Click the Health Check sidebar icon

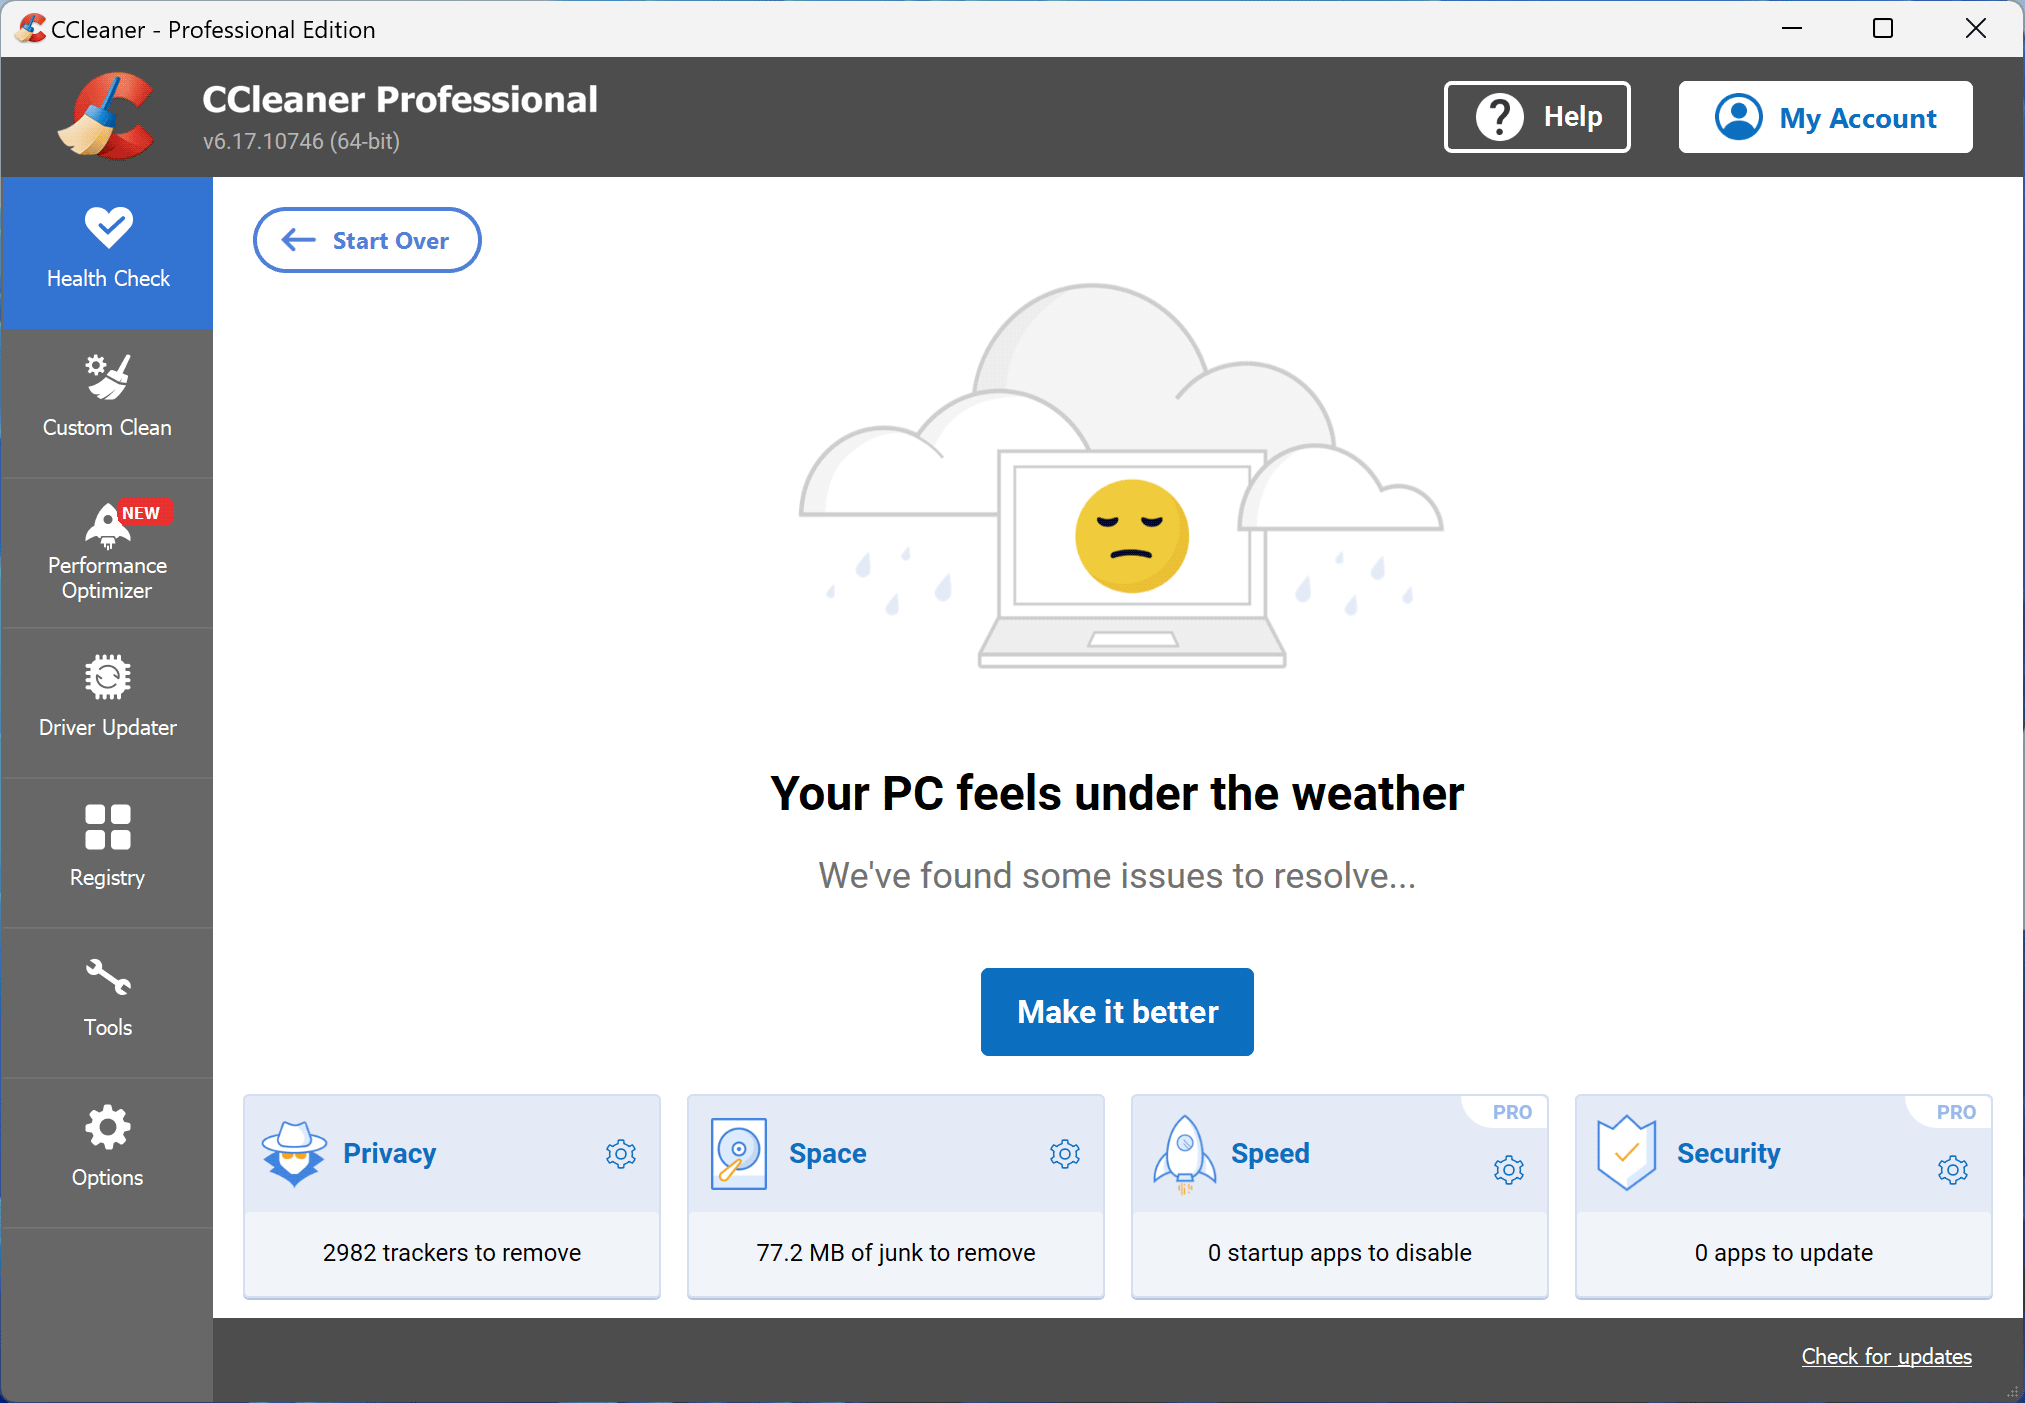point(106,246)
